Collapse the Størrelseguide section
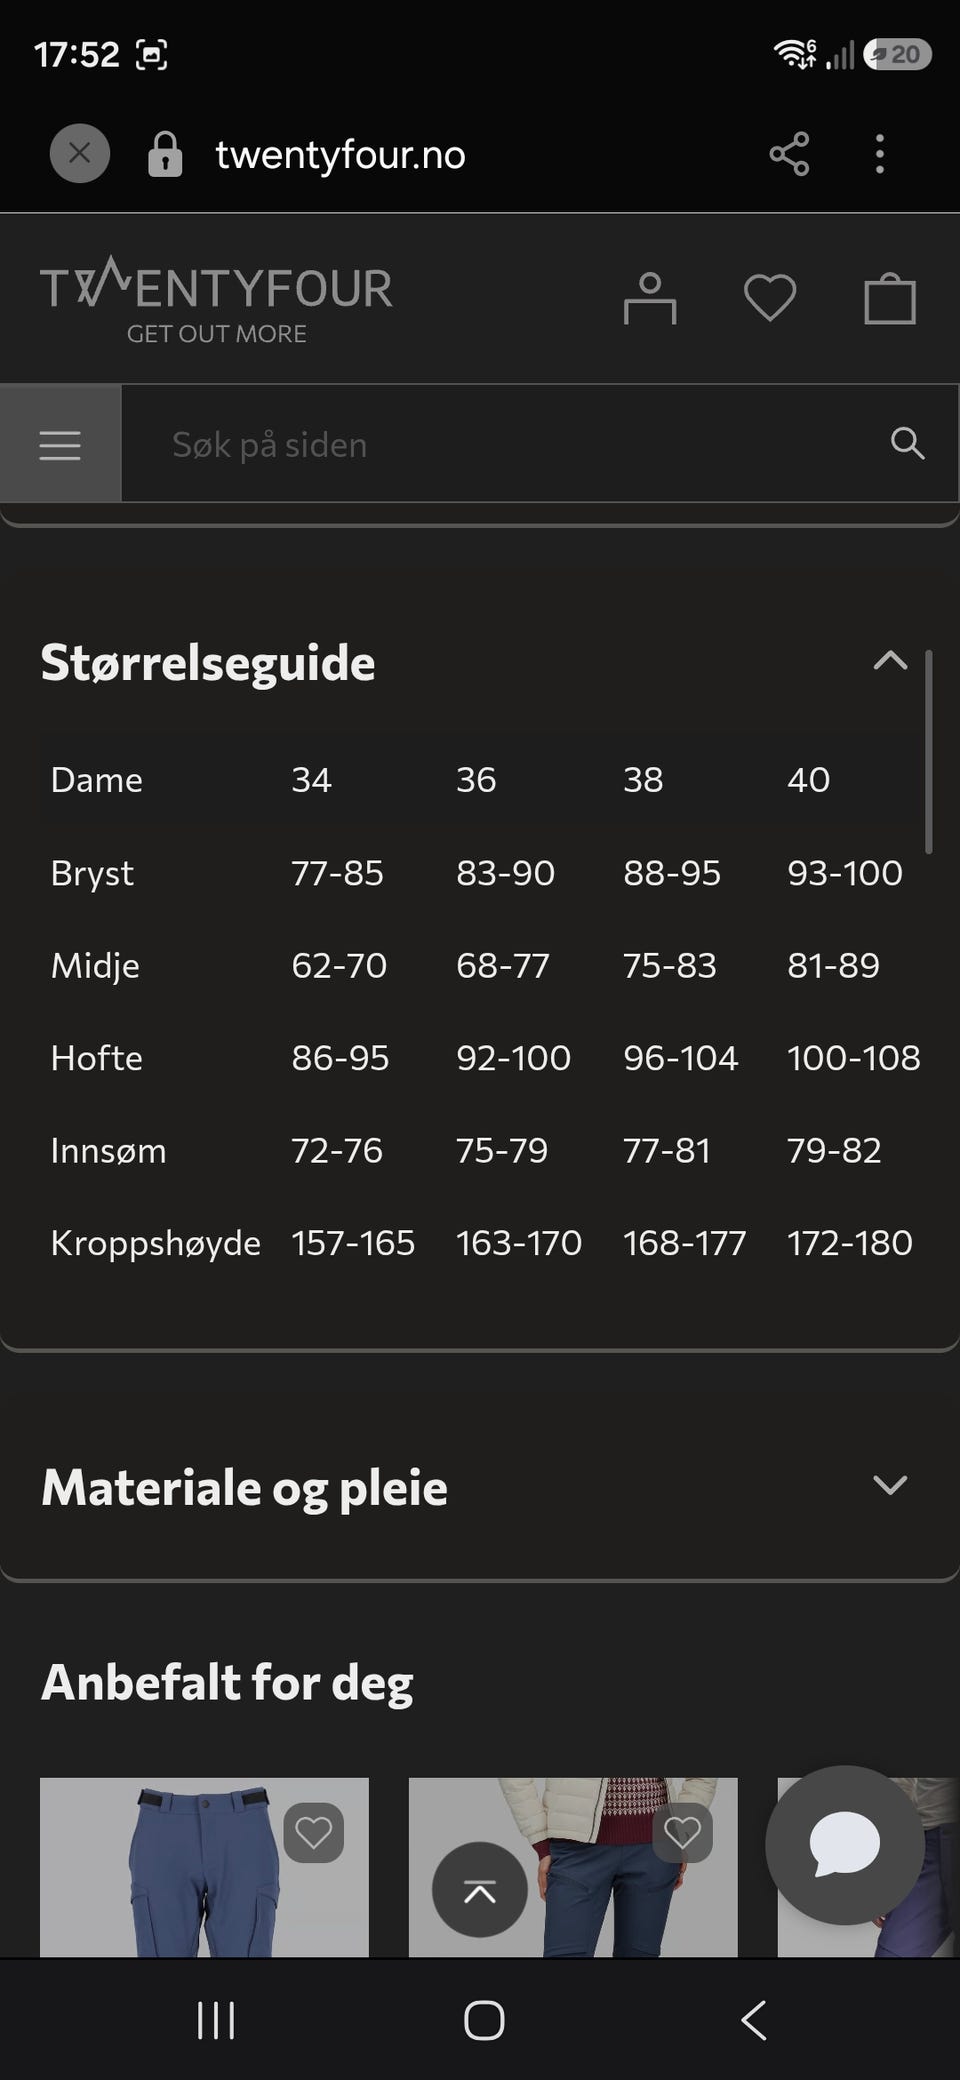The height and width of the screenshot is (2080, 960). pyautogui.click(x=890, y=661)
